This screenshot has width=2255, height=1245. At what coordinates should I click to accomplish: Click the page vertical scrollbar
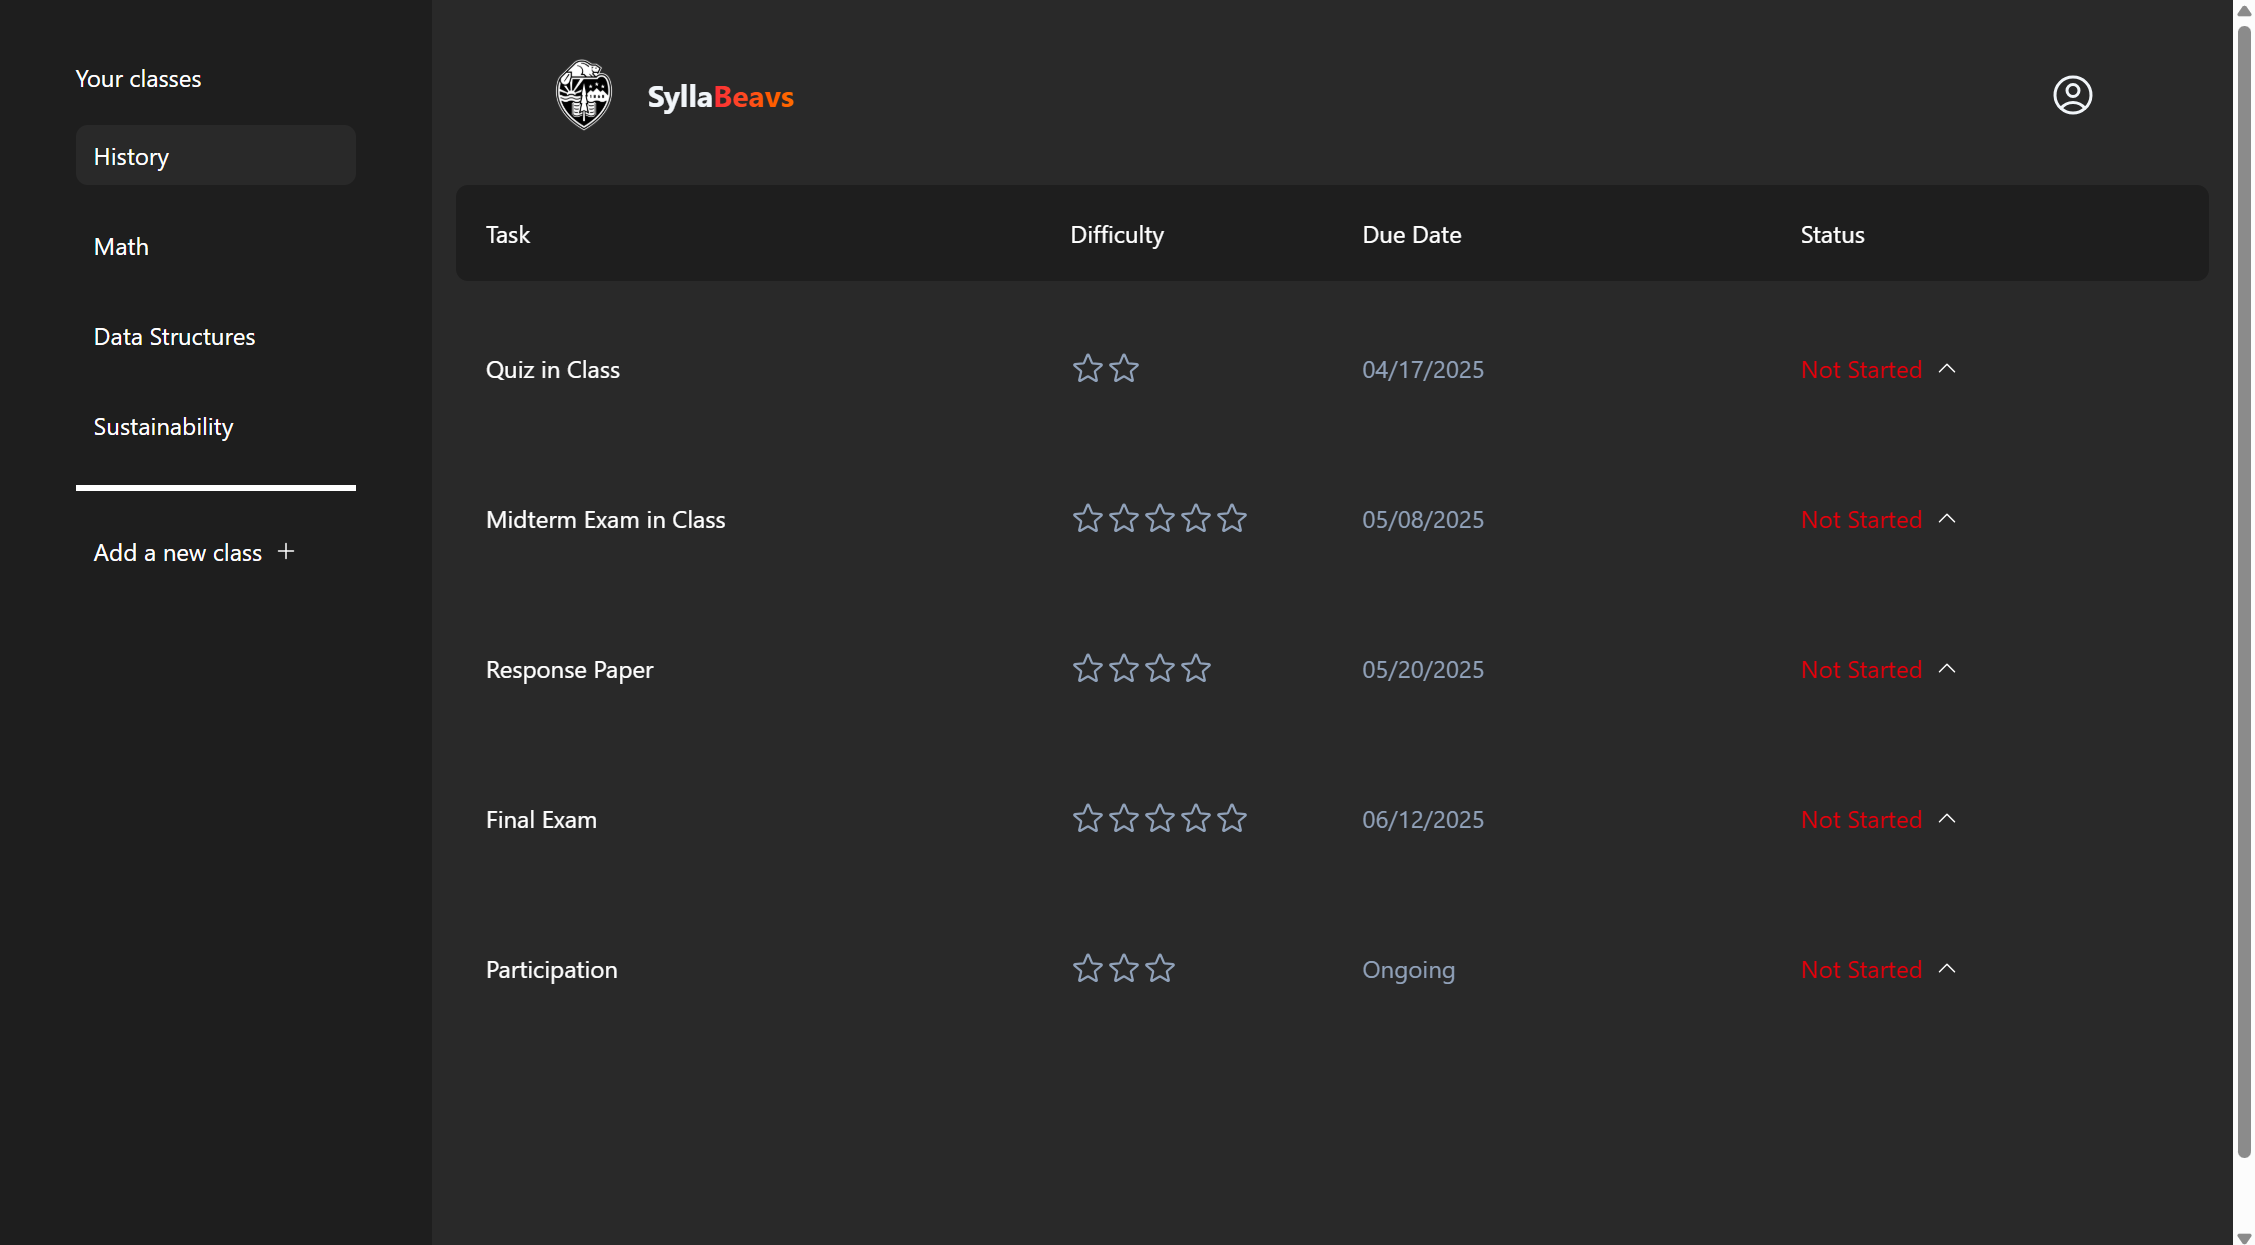[x=2244, y=600]
